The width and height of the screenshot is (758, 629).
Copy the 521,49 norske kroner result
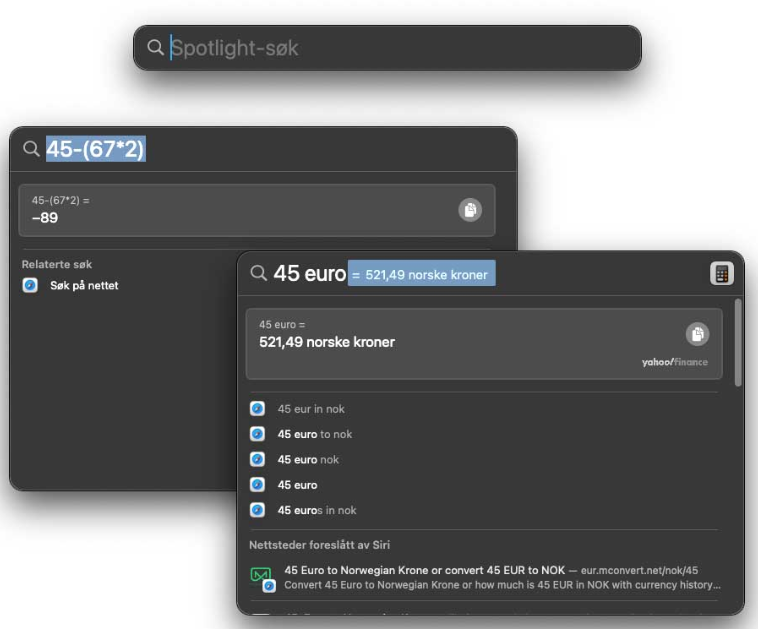coord(697,334)
